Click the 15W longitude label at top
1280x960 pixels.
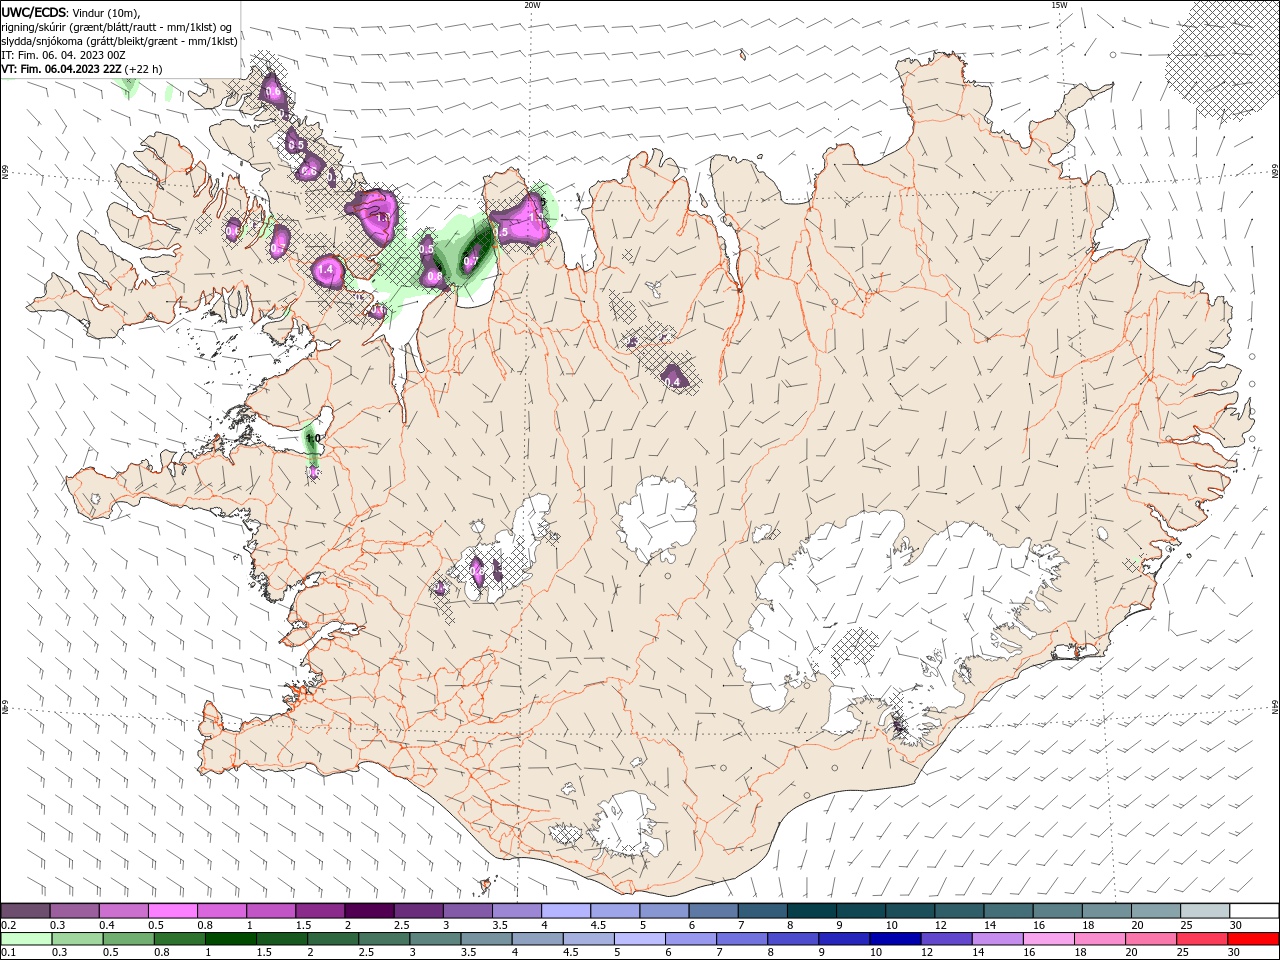(1060, 5)
